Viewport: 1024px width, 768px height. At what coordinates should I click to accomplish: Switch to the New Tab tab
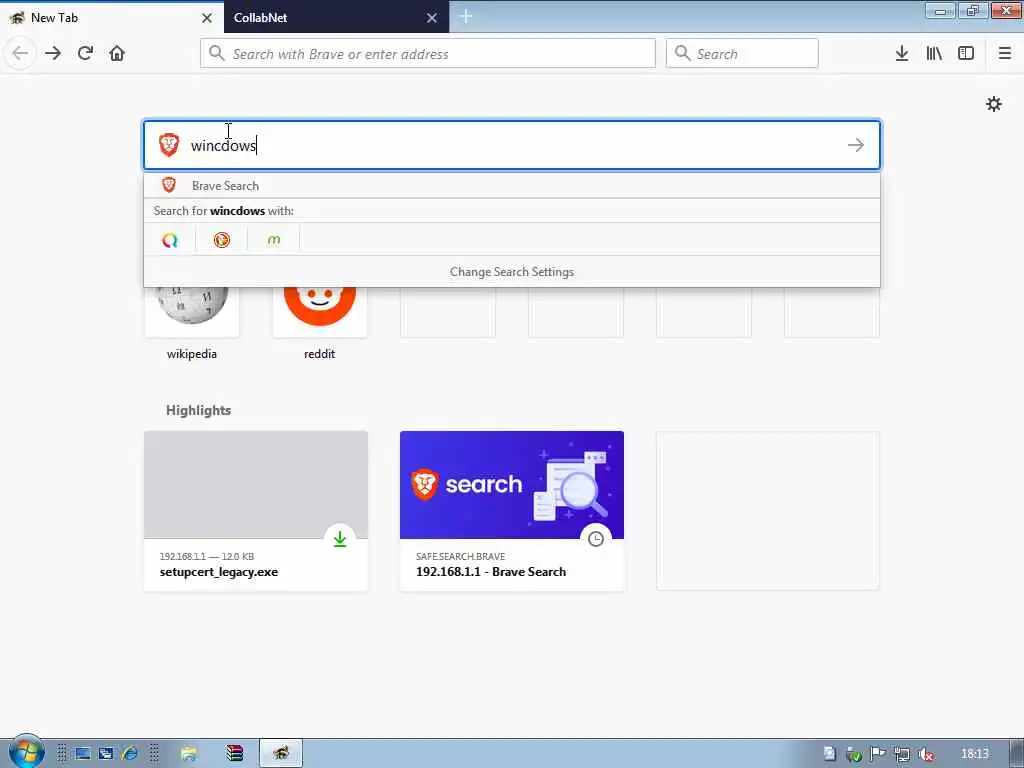coord(111,18)
